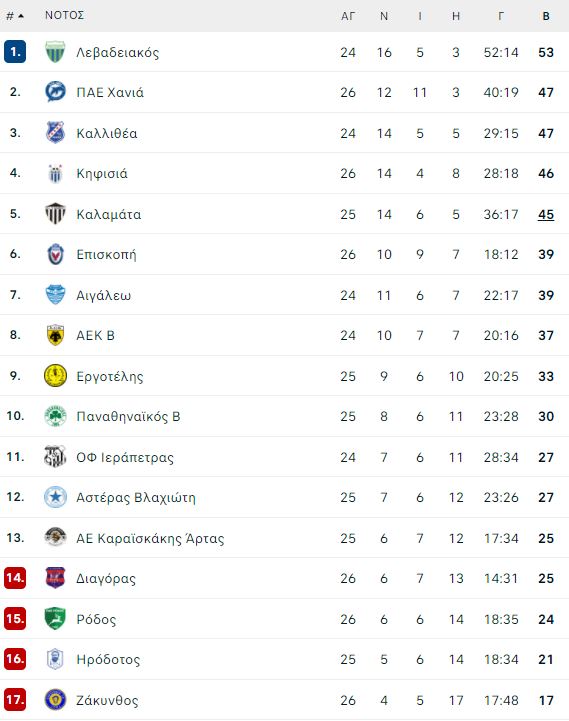This screenshot has height=721, width=569.
Task: Click the blue position badge 1.
Action: coord(15,52)
